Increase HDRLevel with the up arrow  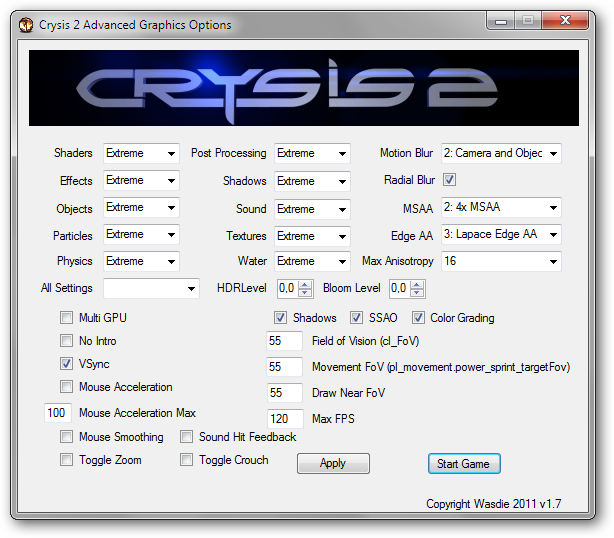[x=305, y=284]
